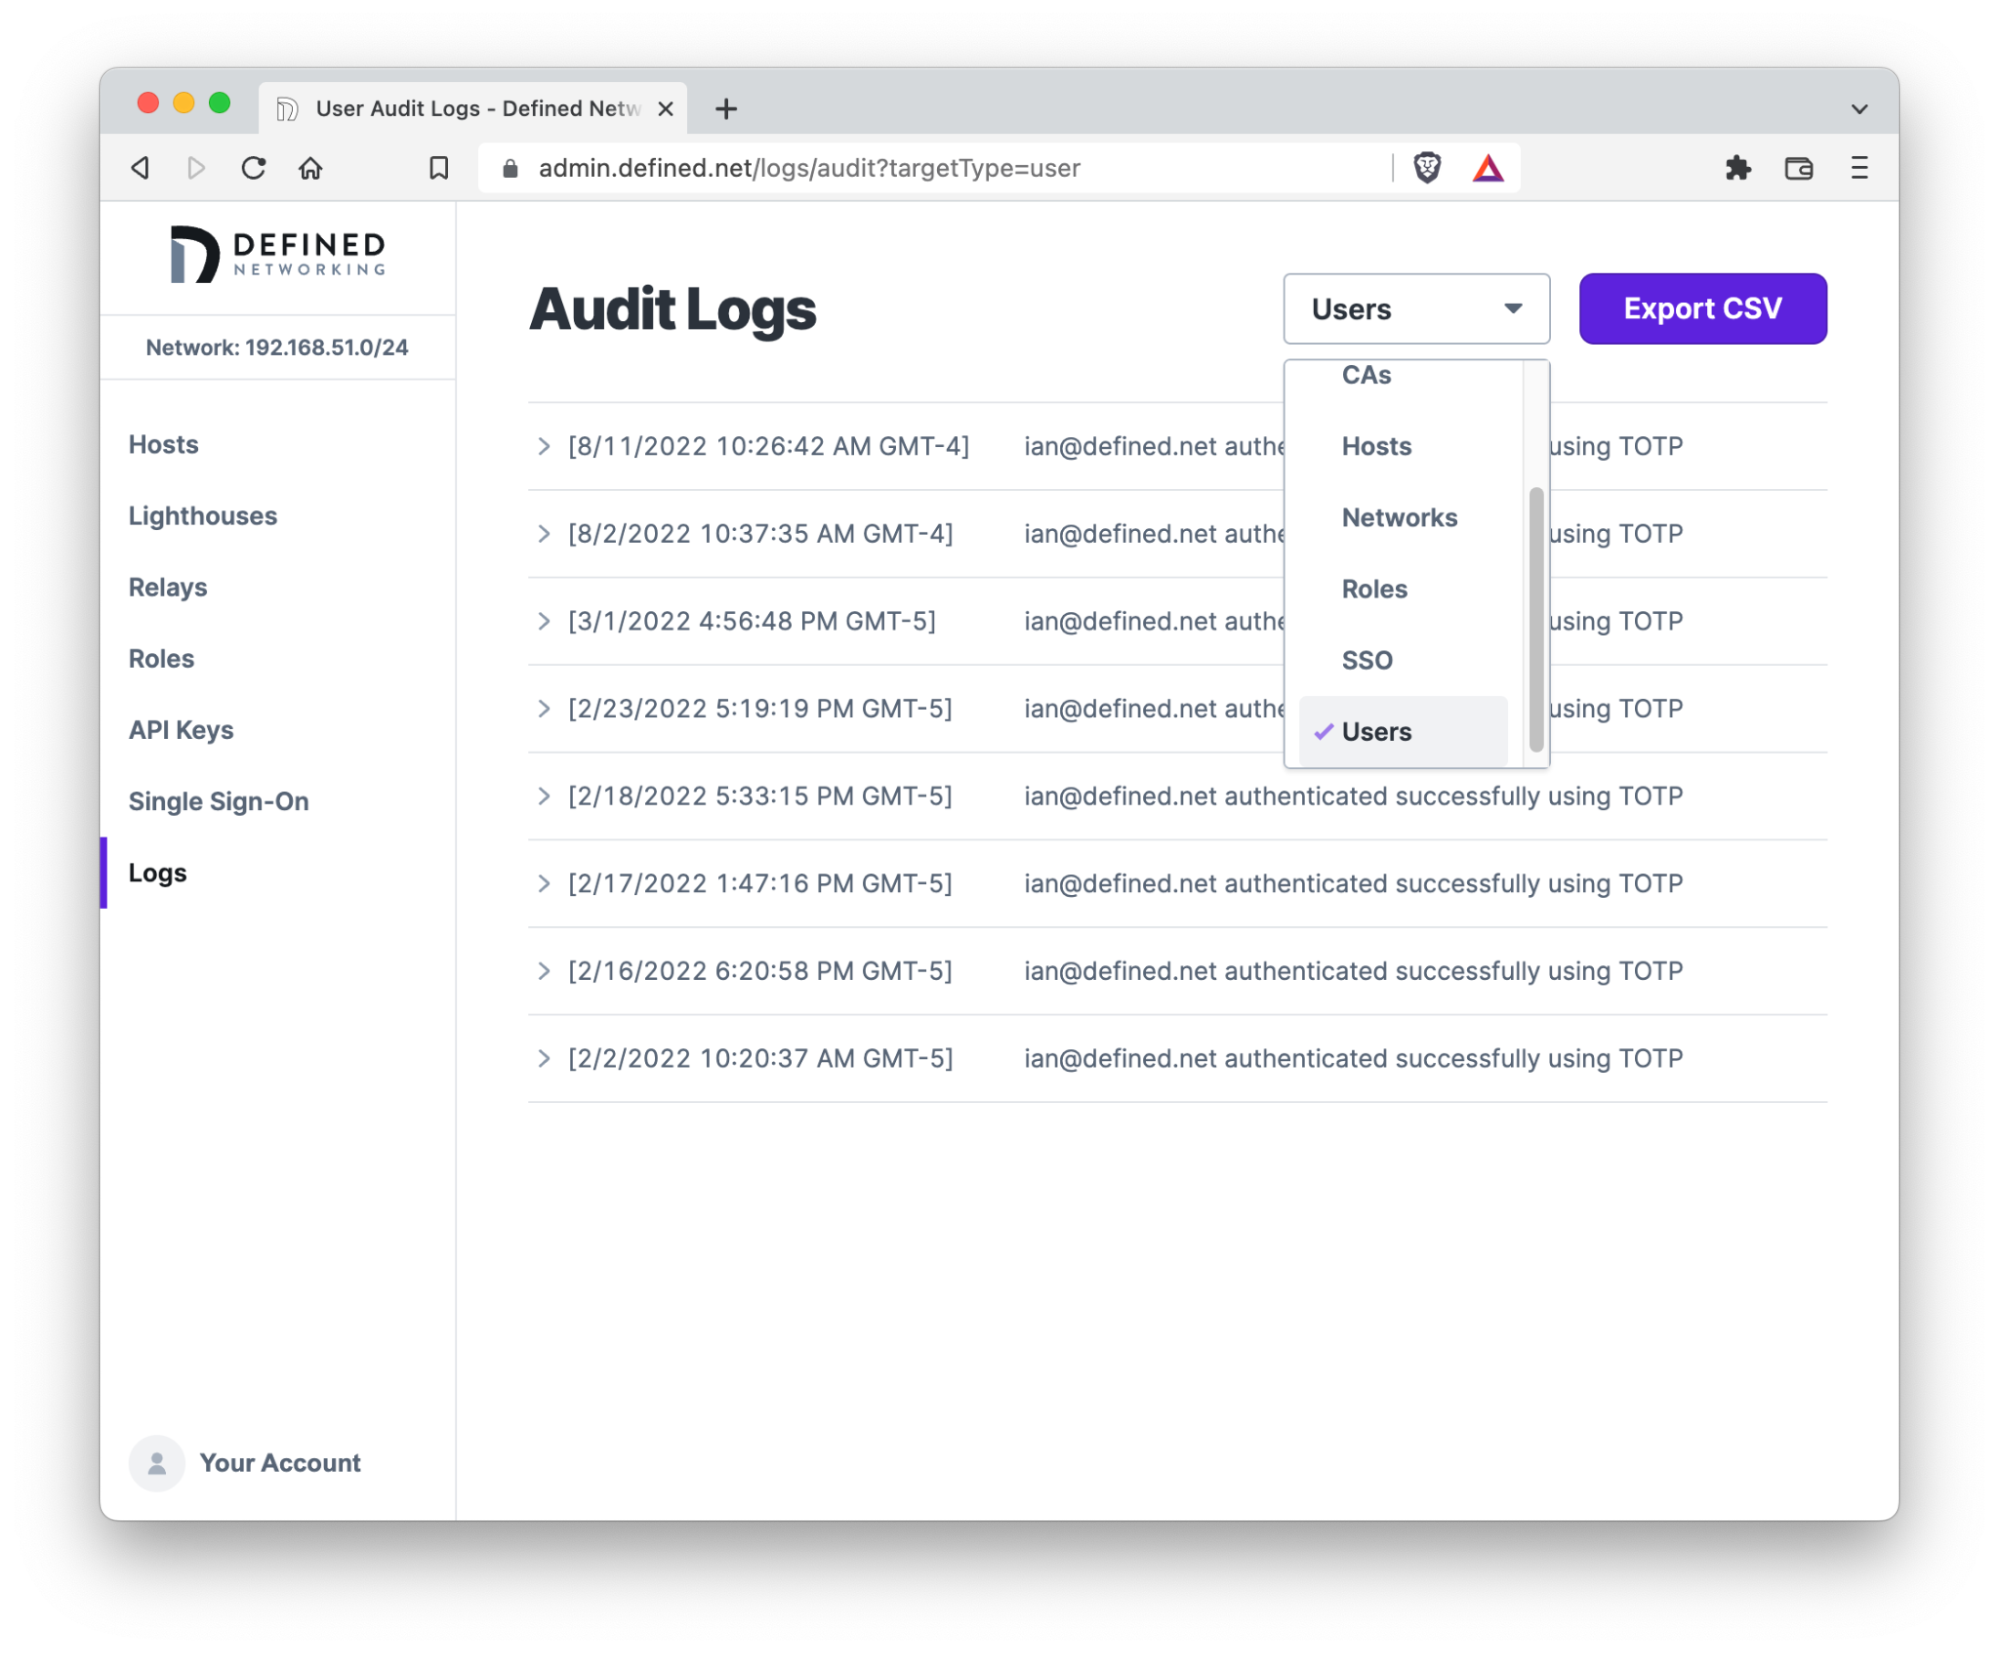
Task: Click the Export CSV button
Action: tap(1702, 308)
